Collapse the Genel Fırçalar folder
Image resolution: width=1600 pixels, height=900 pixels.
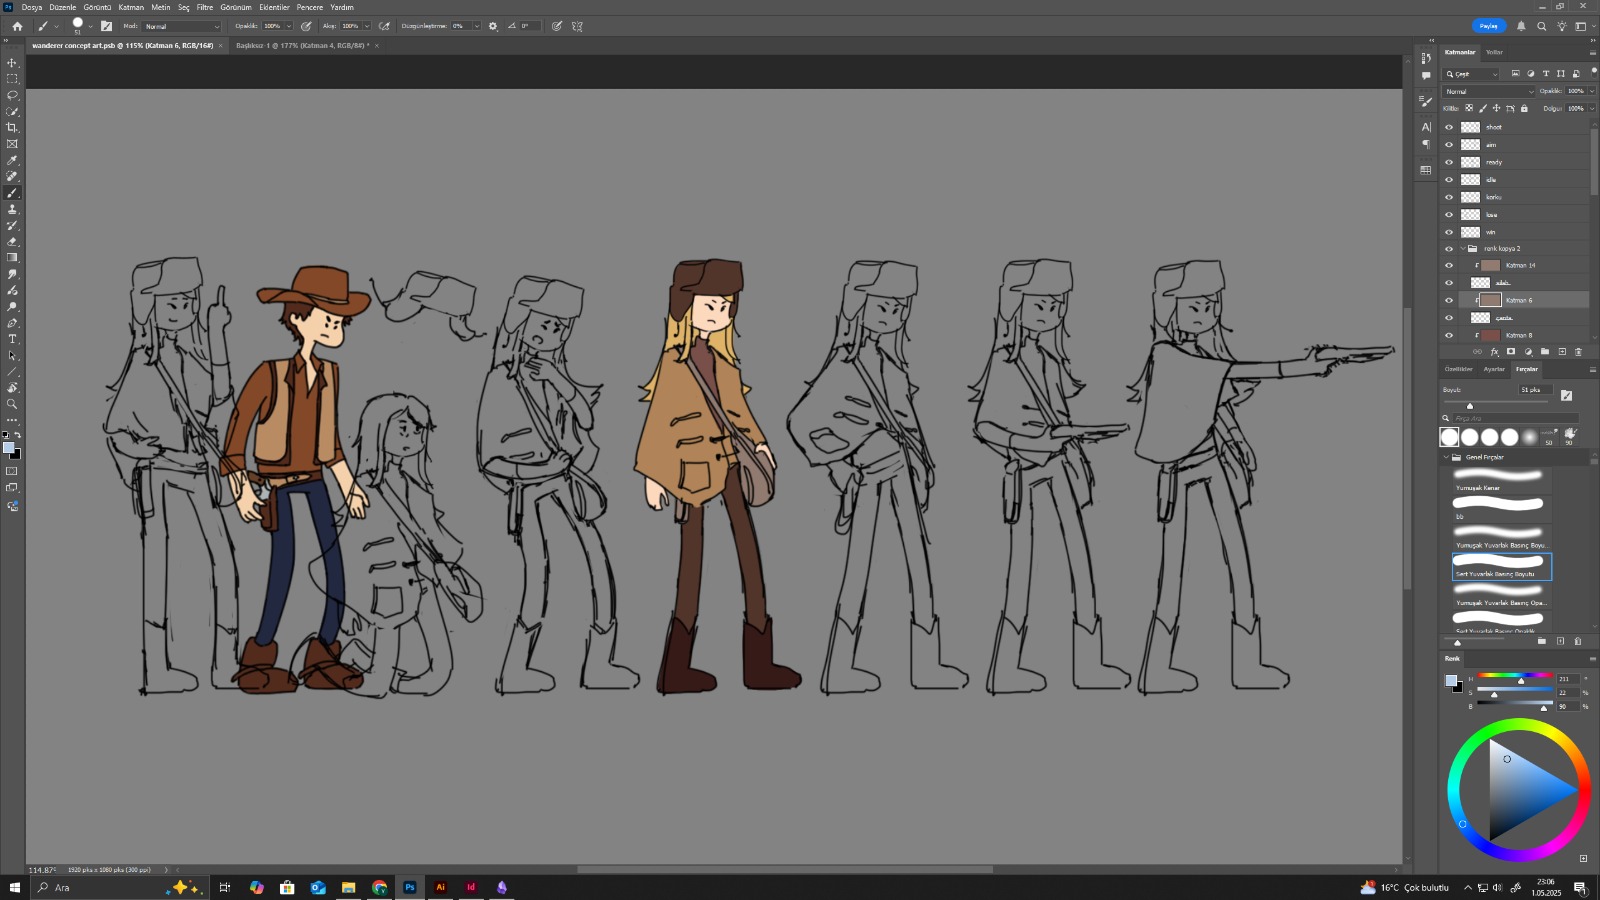pyautogui.click(x=1446, y=457)
